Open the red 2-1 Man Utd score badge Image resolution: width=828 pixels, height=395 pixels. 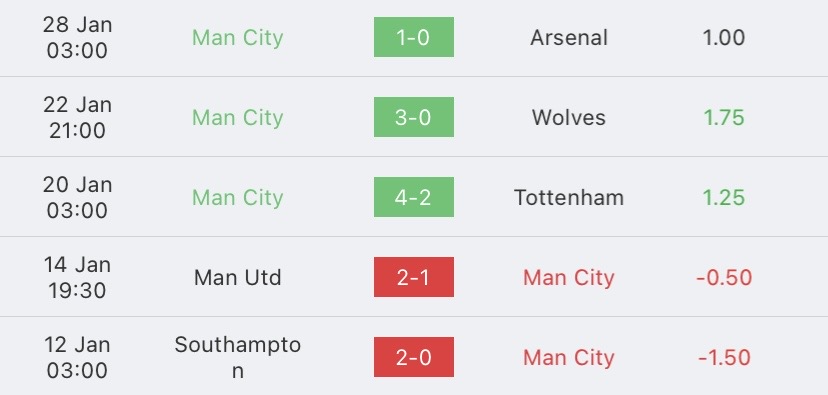413,277
